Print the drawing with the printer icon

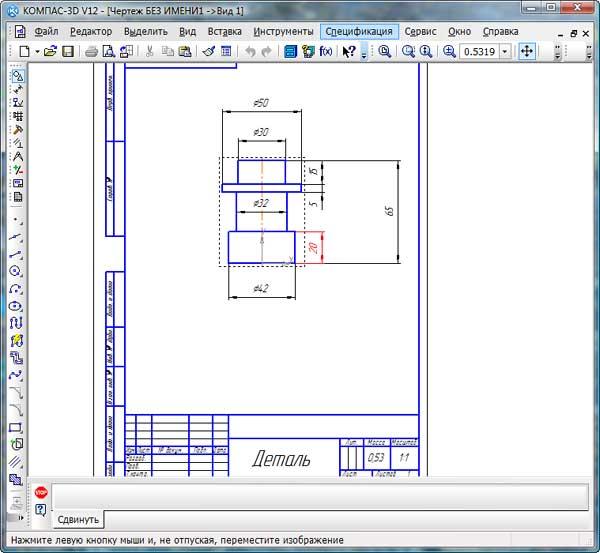tap(91, 51)
